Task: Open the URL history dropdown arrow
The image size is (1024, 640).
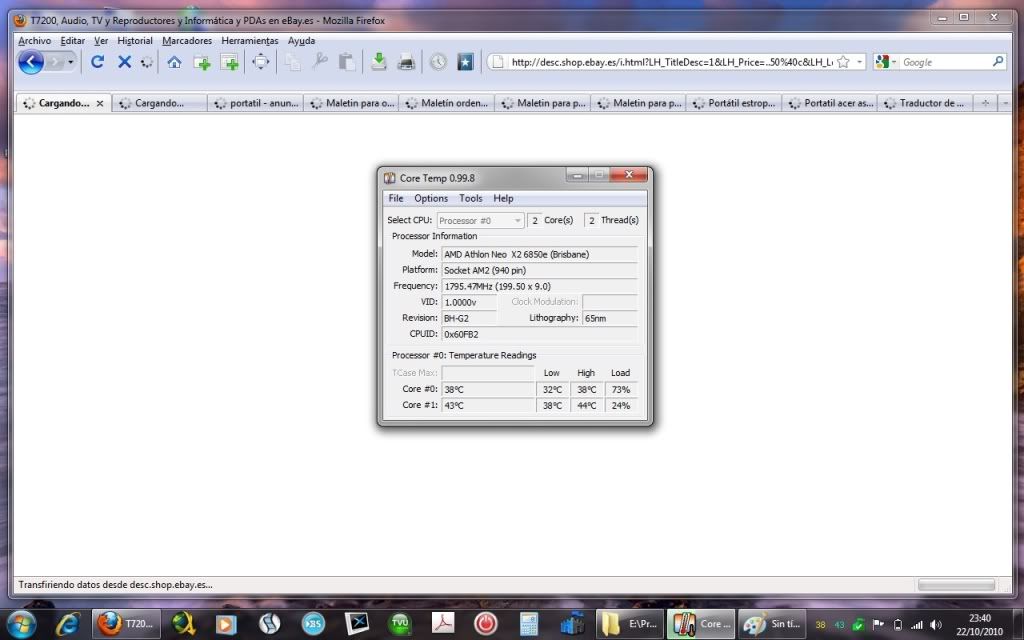Action: (859, 62)
